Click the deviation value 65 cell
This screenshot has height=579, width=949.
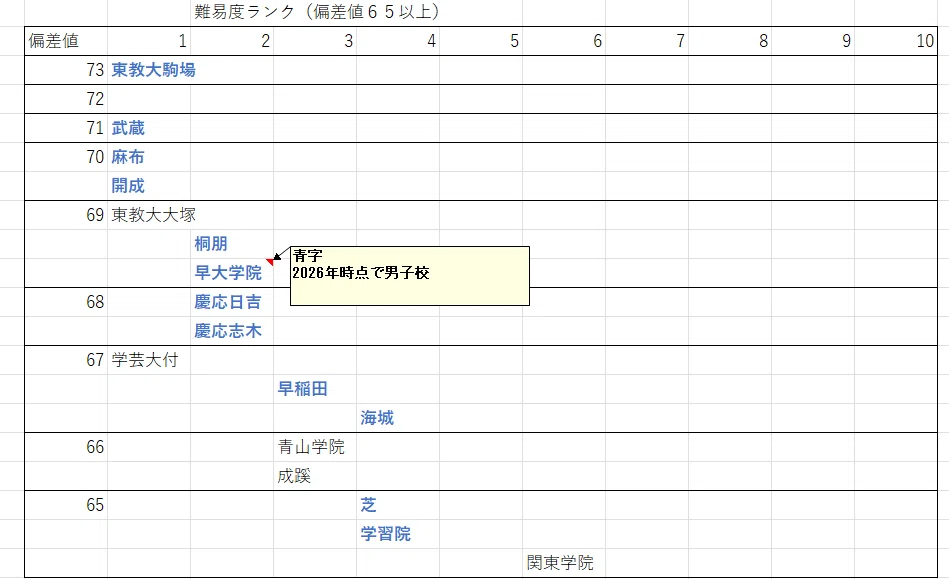point(66,505)
